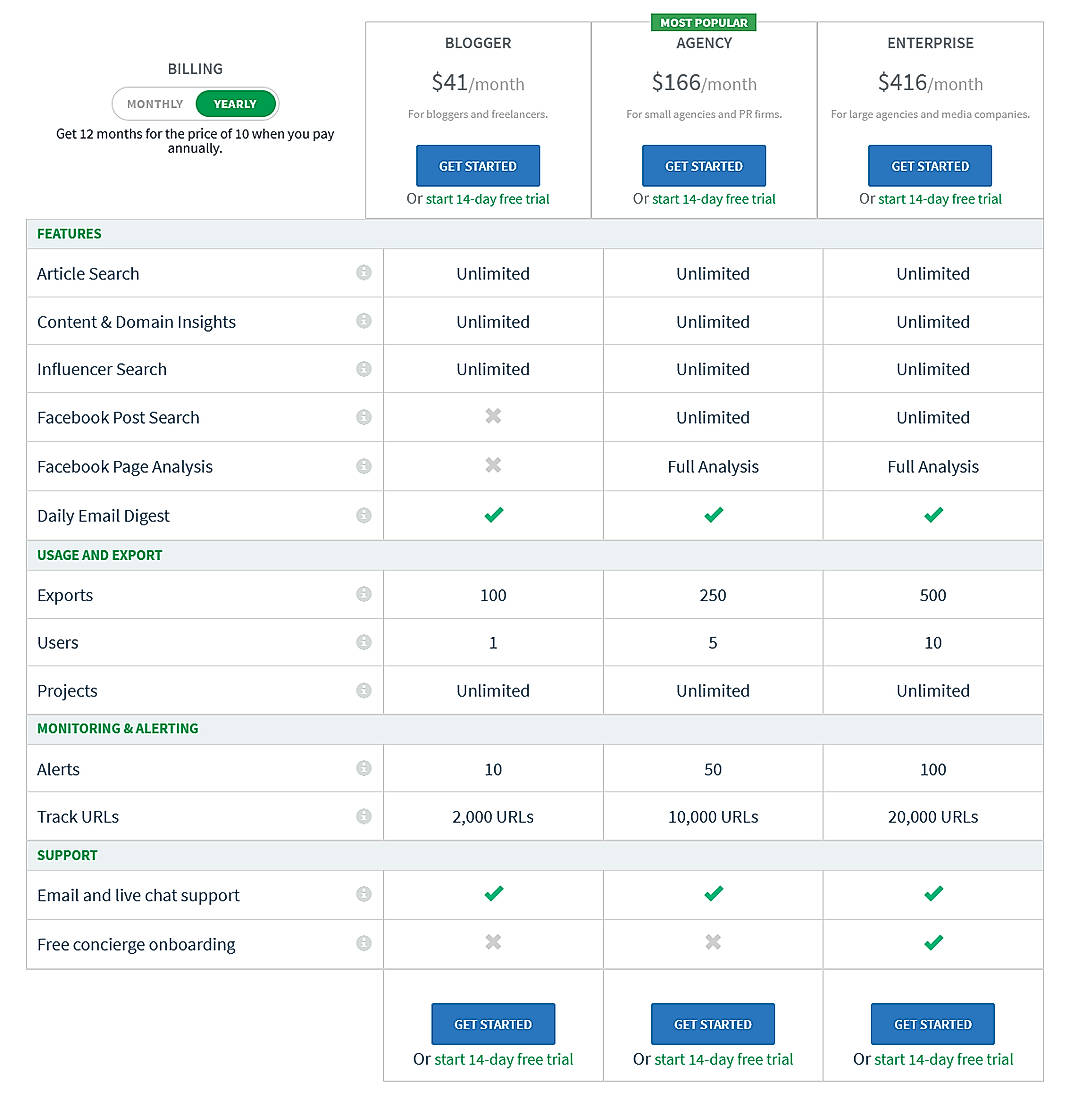Click info icon beside Content & Domain Insights

364,321
